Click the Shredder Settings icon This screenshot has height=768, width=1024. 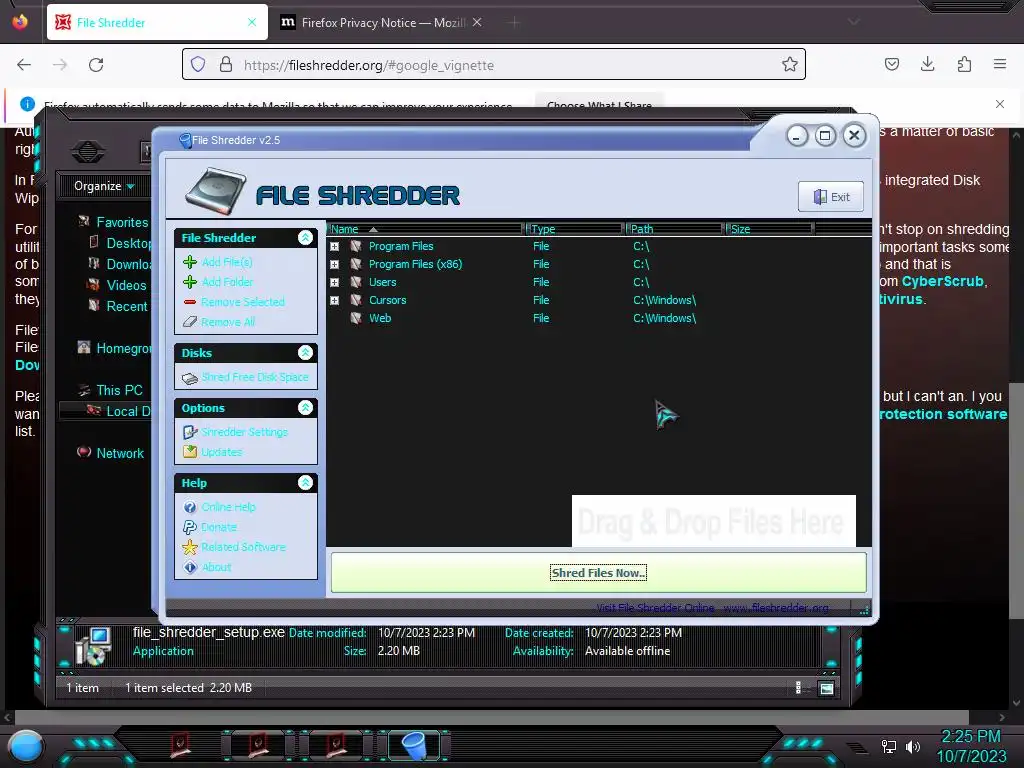pyautogui.click(x=190, y=432)
